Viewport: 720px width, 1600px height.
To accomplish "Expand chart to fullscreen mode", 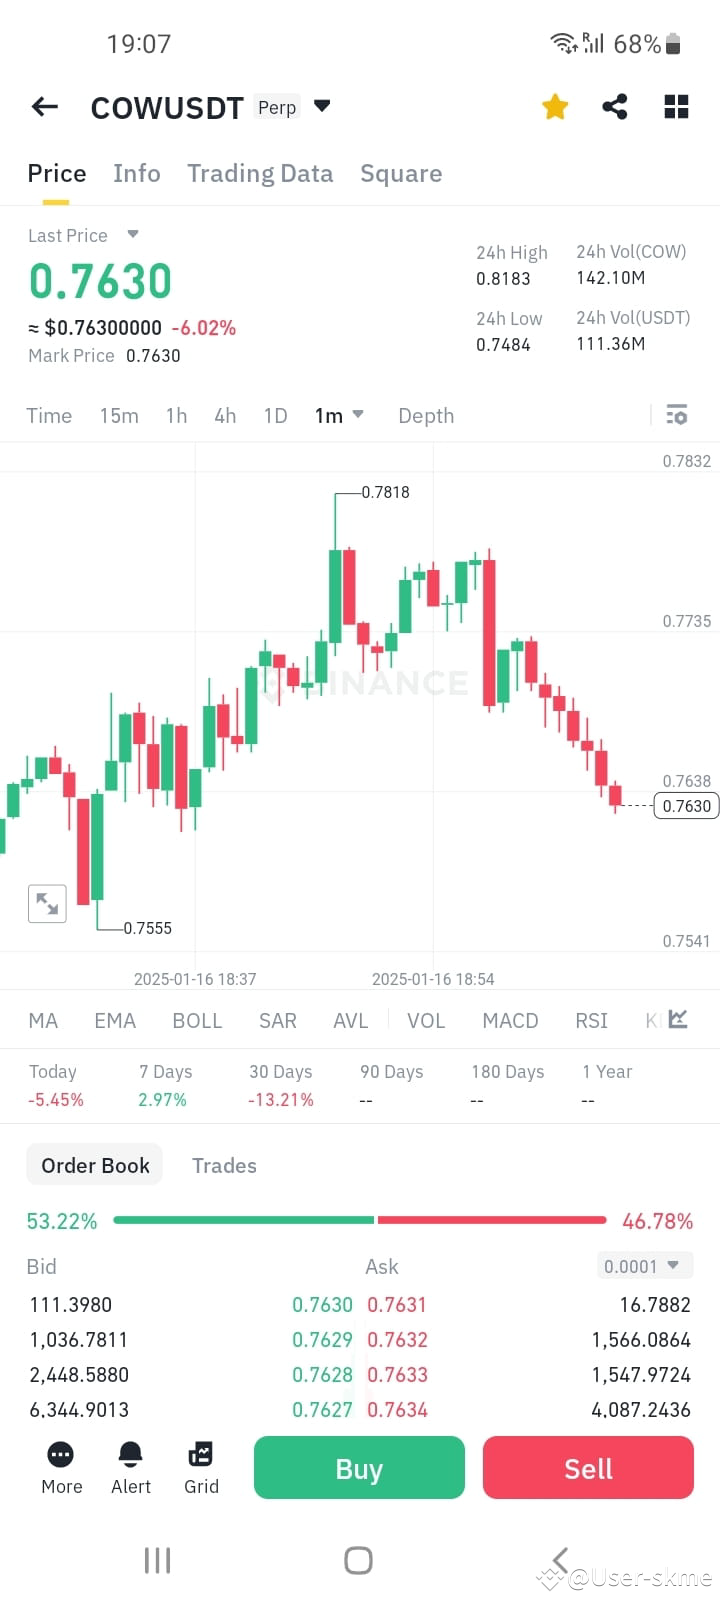I will coord(46,903).
